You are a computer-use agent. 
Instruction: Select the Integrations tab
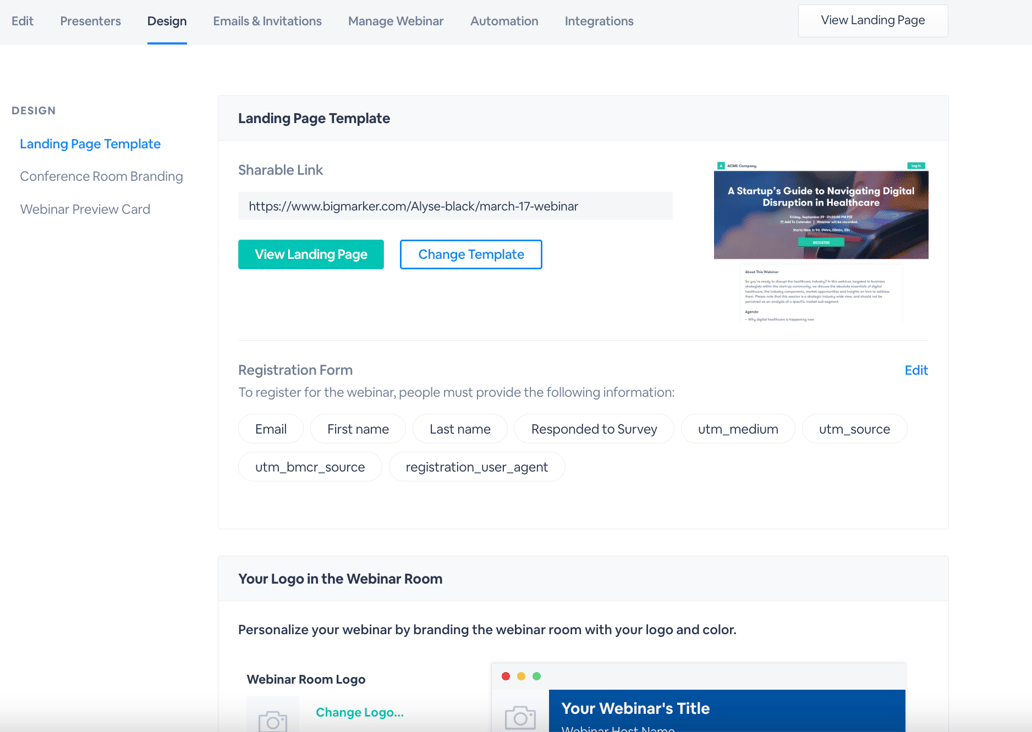pos(598,20)
